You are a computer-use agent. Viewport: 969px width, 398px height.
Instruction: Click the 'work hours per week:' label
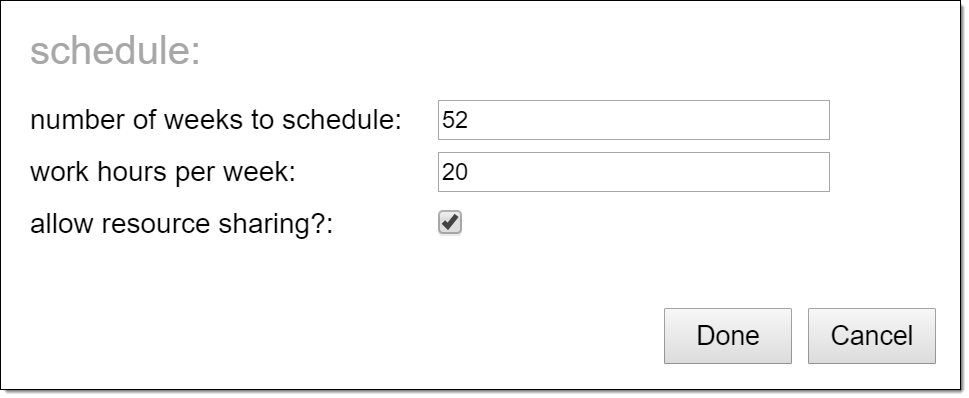(x=163, y=172)
